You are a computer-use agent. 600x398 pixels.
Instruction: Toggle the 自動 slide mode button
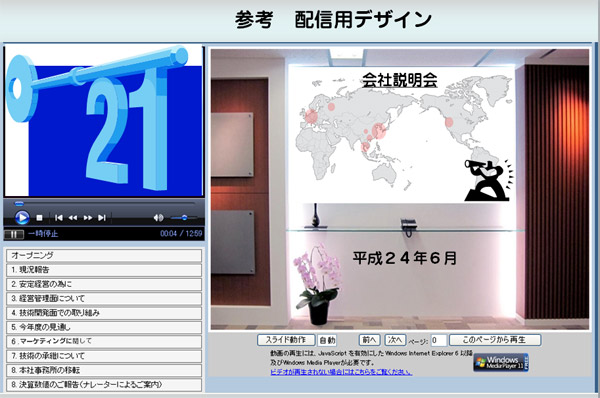click(x=327, y=340)
